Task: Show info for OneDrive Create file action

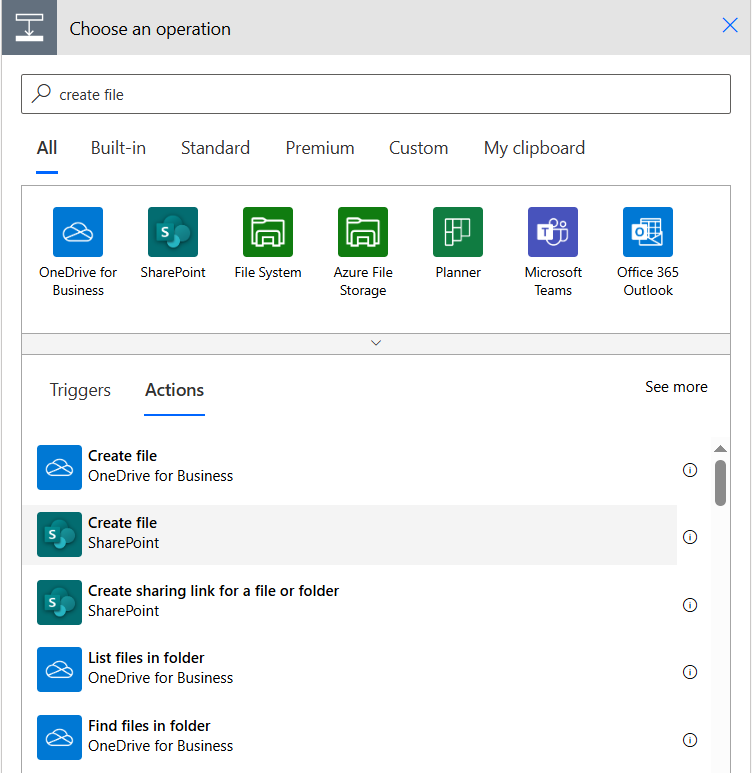Action: coord(690,470)
